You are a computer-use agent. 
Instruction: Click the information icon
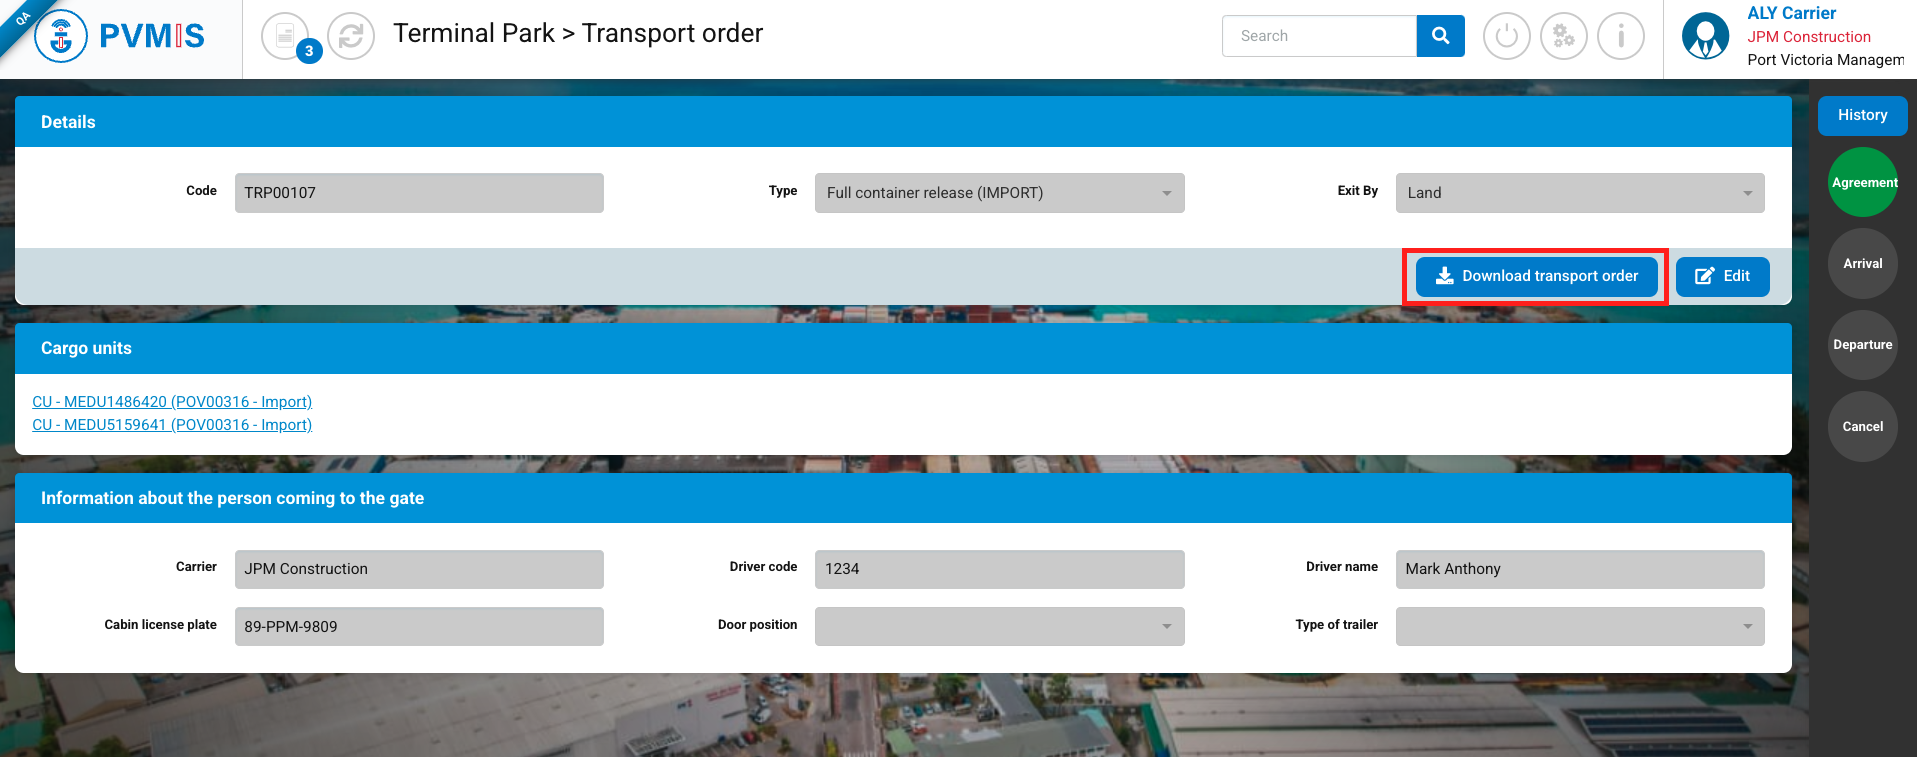tap(1620, 37)
